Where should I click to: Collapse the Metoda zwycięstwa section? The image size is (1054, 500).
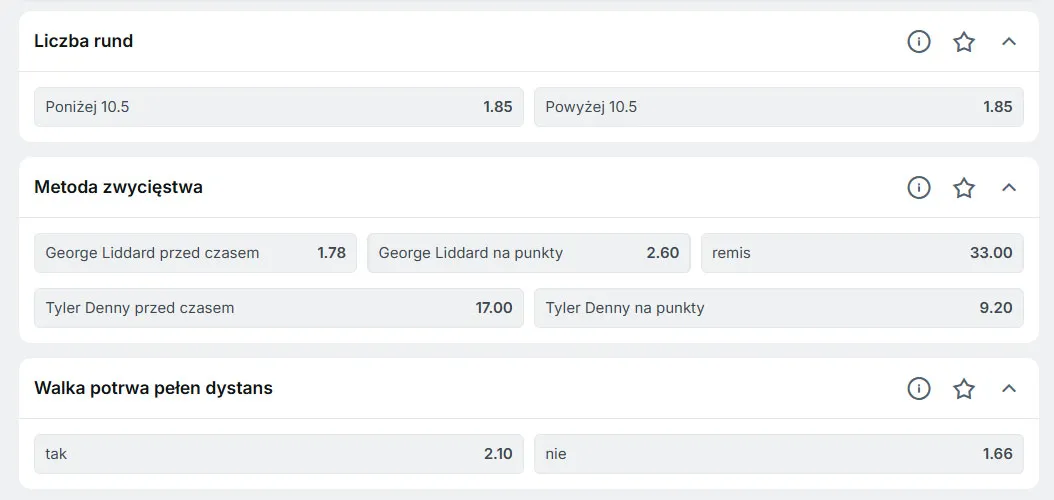pos(1009,188)
